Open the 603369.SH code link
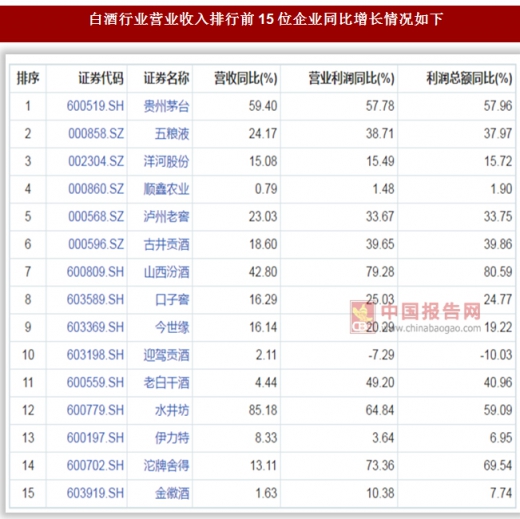This screenshot has height=519, width=520. pyautogui.click(x=95, y=327)
